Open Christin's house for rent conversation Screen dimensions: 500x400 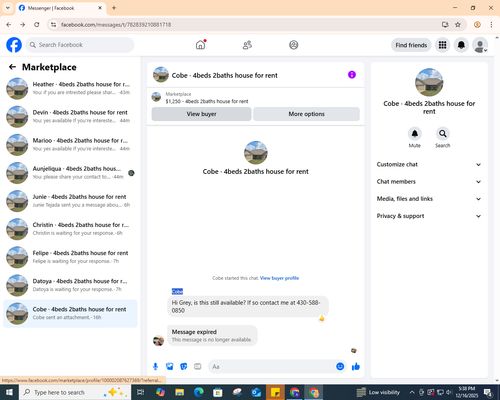[70, 229]
